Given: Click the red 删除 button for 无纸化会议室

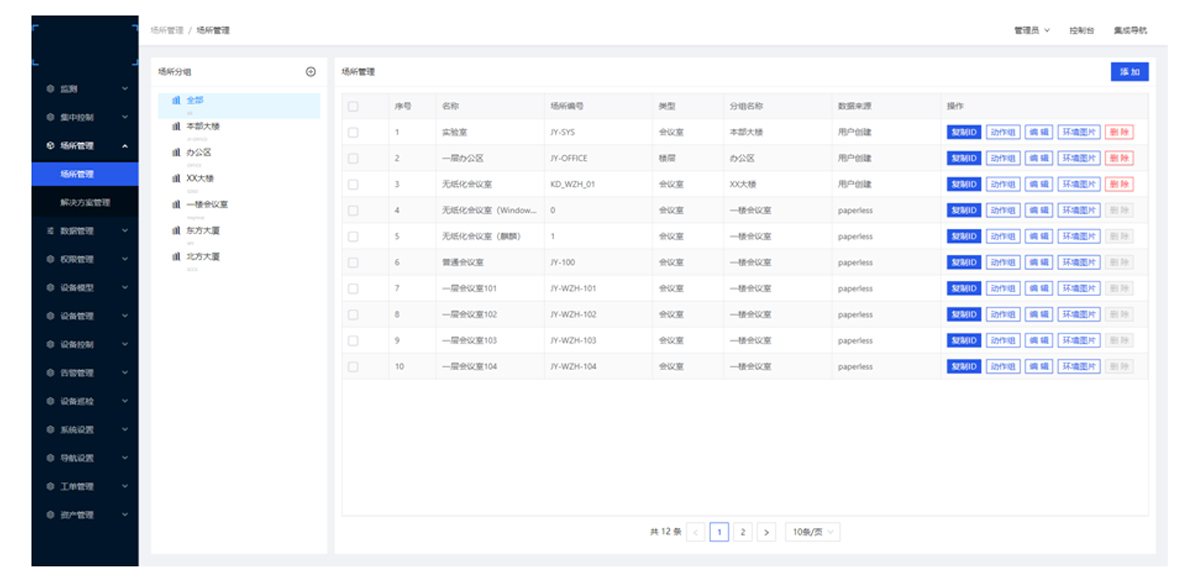Looking at the screenshot, I should [x=1119, y=184].
